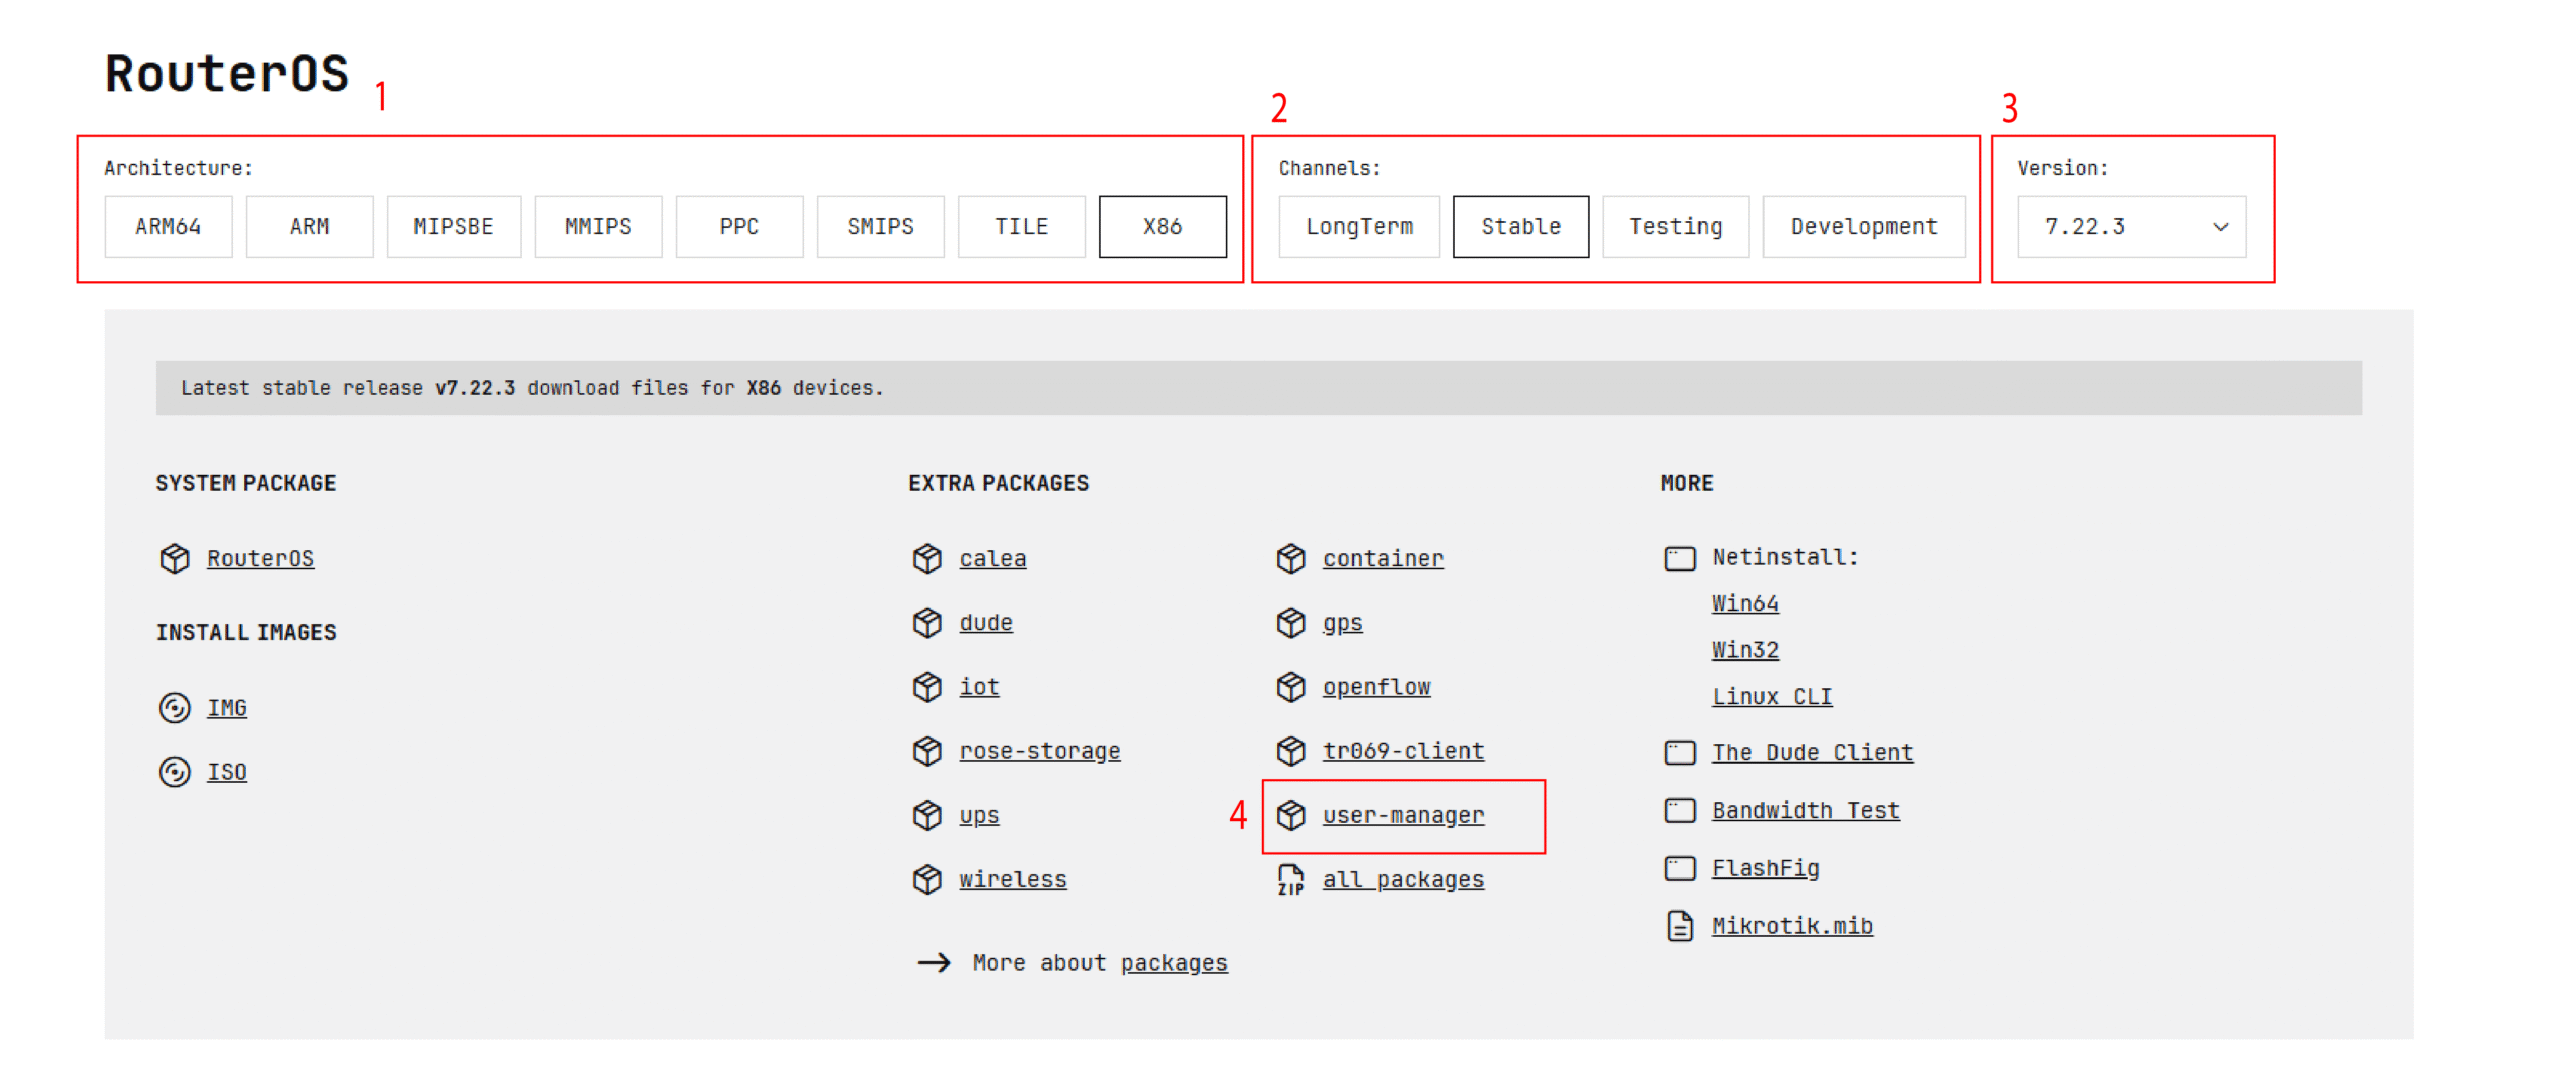Open the Bandwidth Test link
Image resolution: width=2560 pixels, height=1083 pixels.
(x=1805, y=810)
